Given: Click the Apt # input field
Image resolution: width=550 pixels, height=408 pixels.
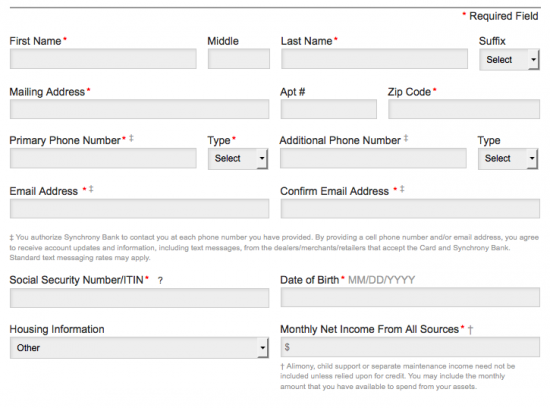Looking at the screenshot, I should click(x=329, y=109).
